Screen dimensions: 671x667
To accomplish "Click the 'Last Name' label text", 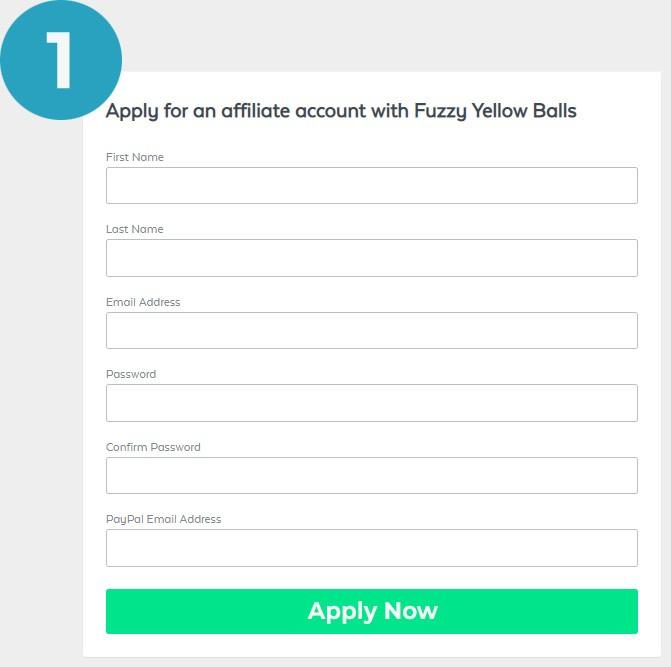I will tap(134, 229).
